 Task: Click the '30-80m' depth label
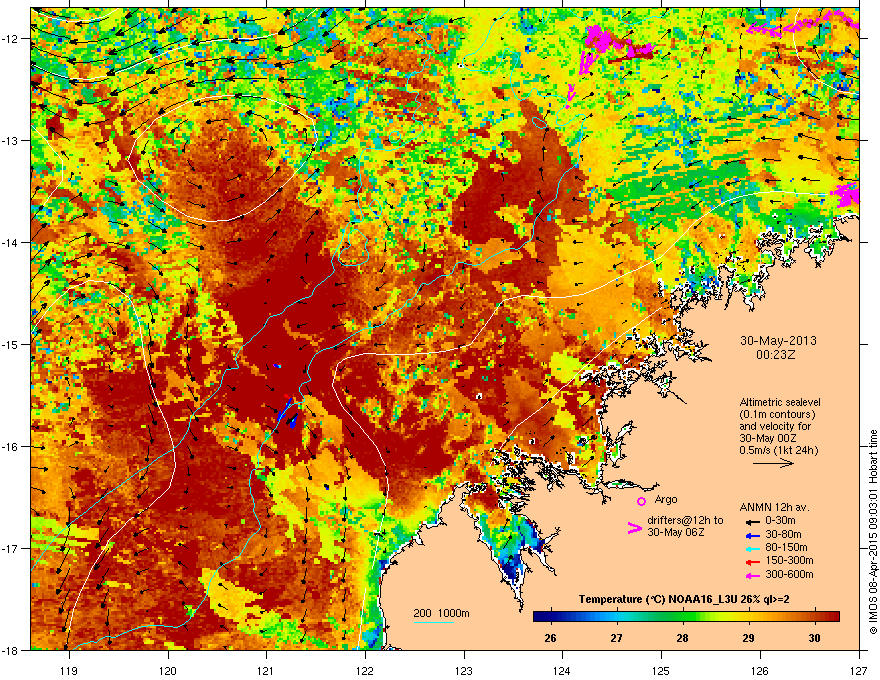coord(783,535)
